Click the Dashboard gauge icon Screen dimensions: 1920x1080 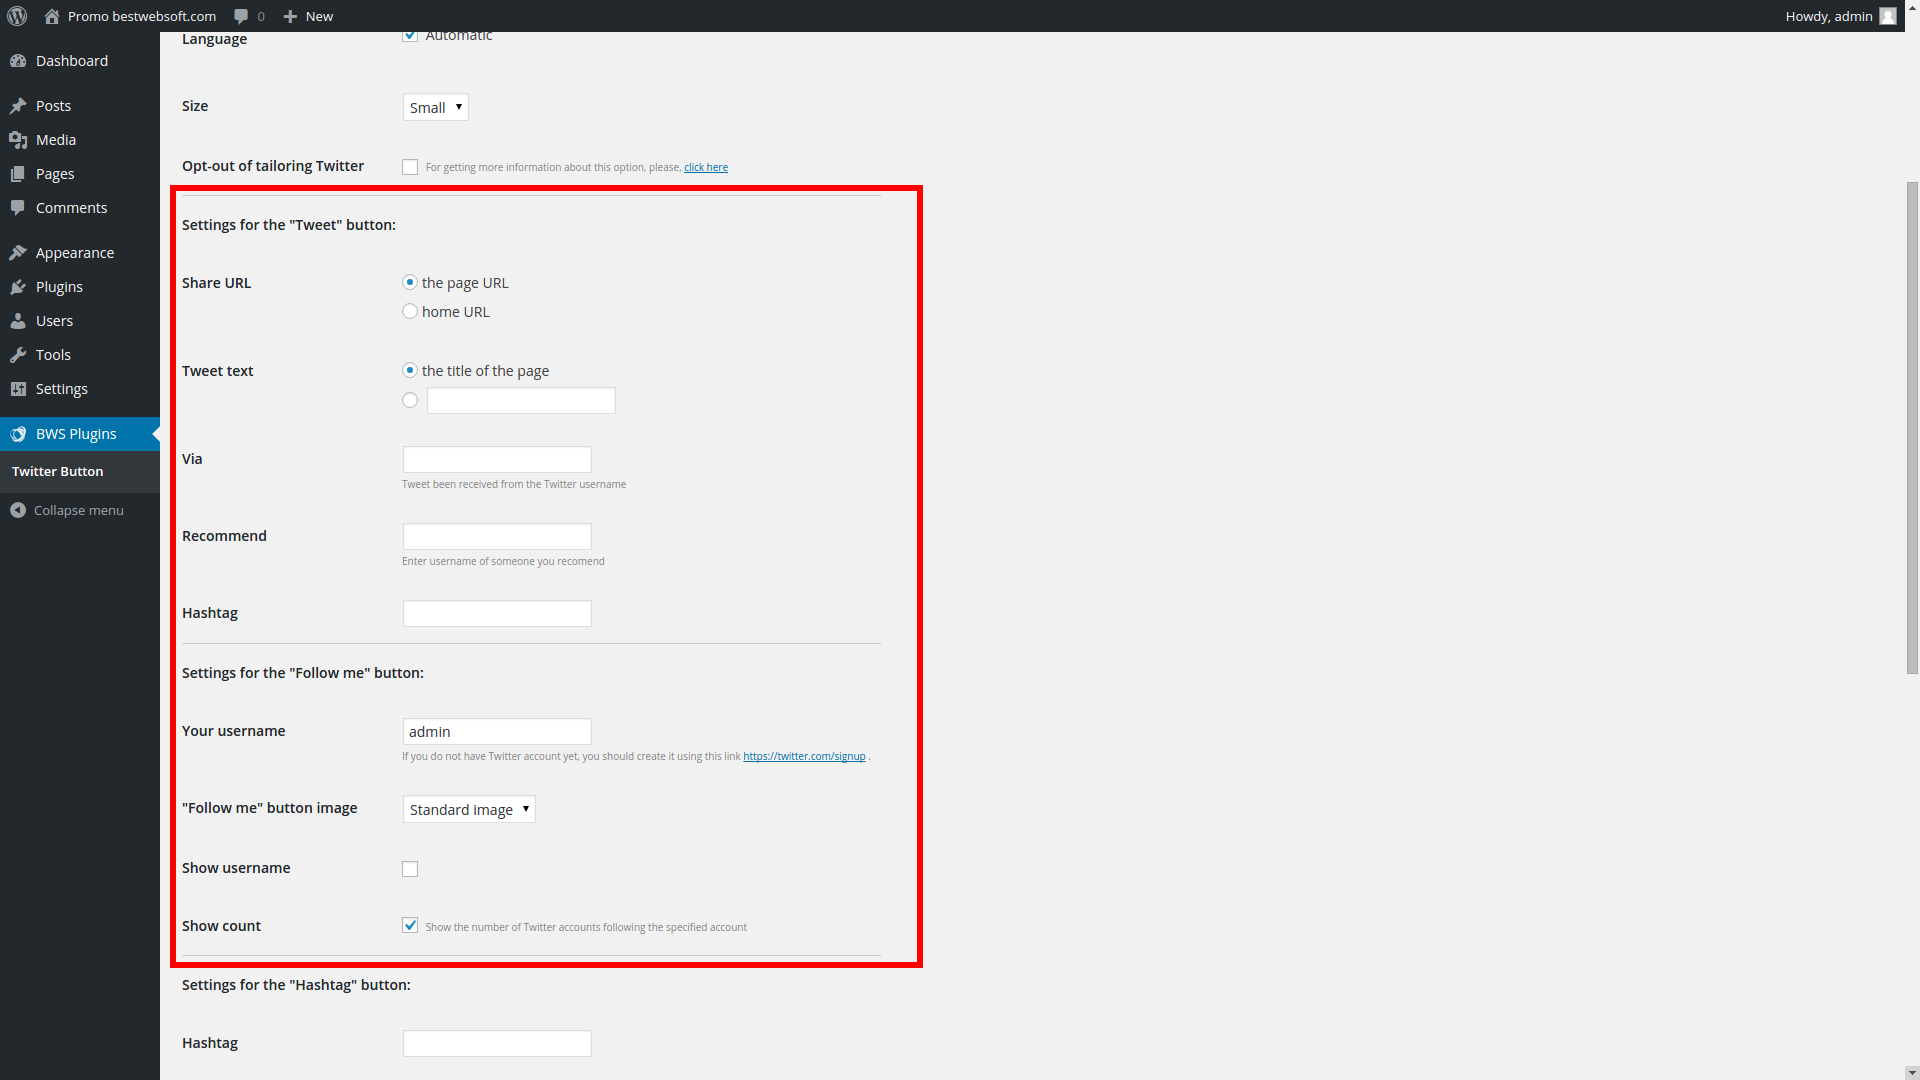coord(18,61)
